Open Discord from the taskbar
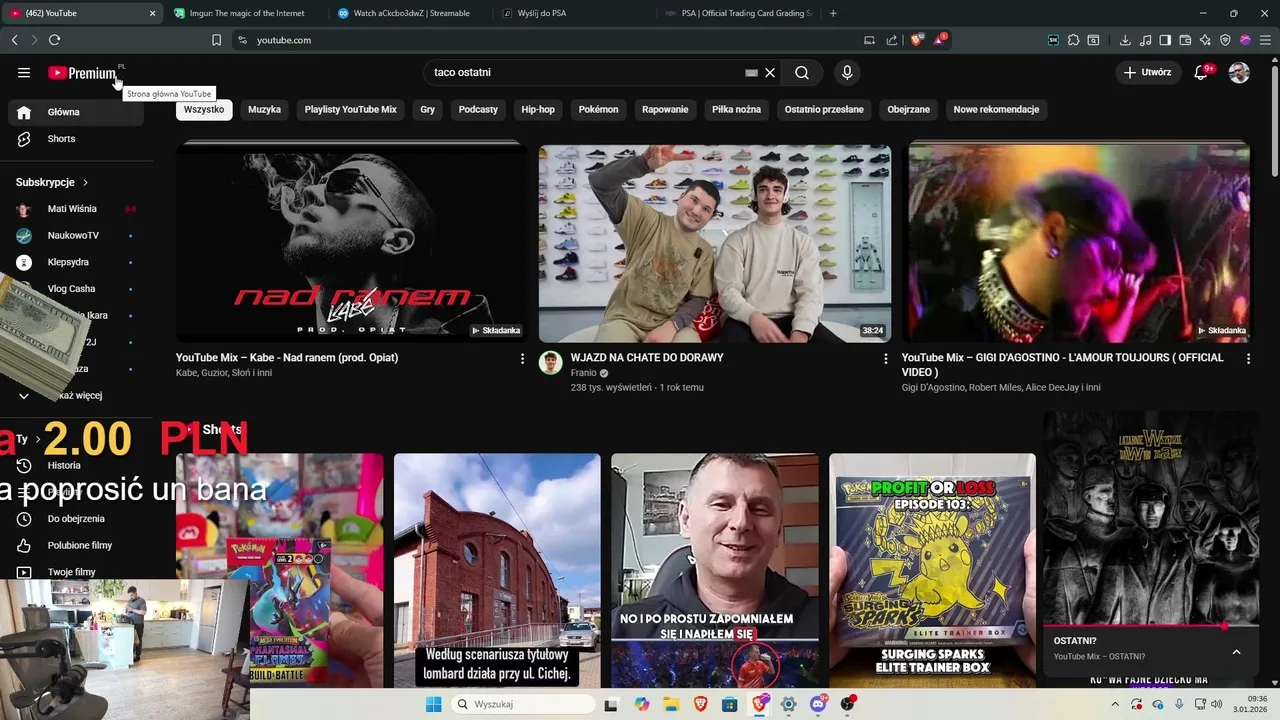 pos(819,704)
